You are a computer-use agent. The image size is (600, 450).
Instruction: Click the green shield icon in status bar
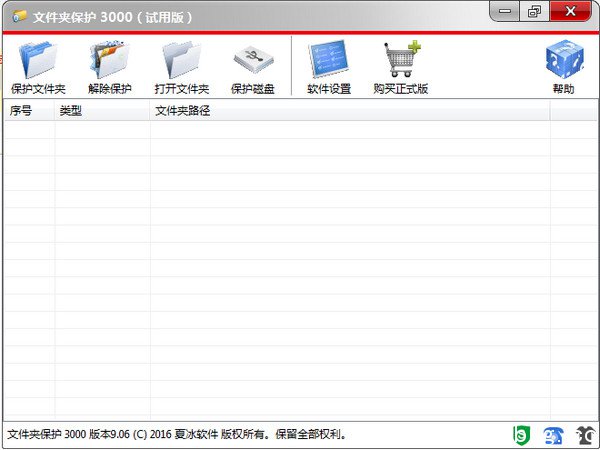tap(520, 435)
